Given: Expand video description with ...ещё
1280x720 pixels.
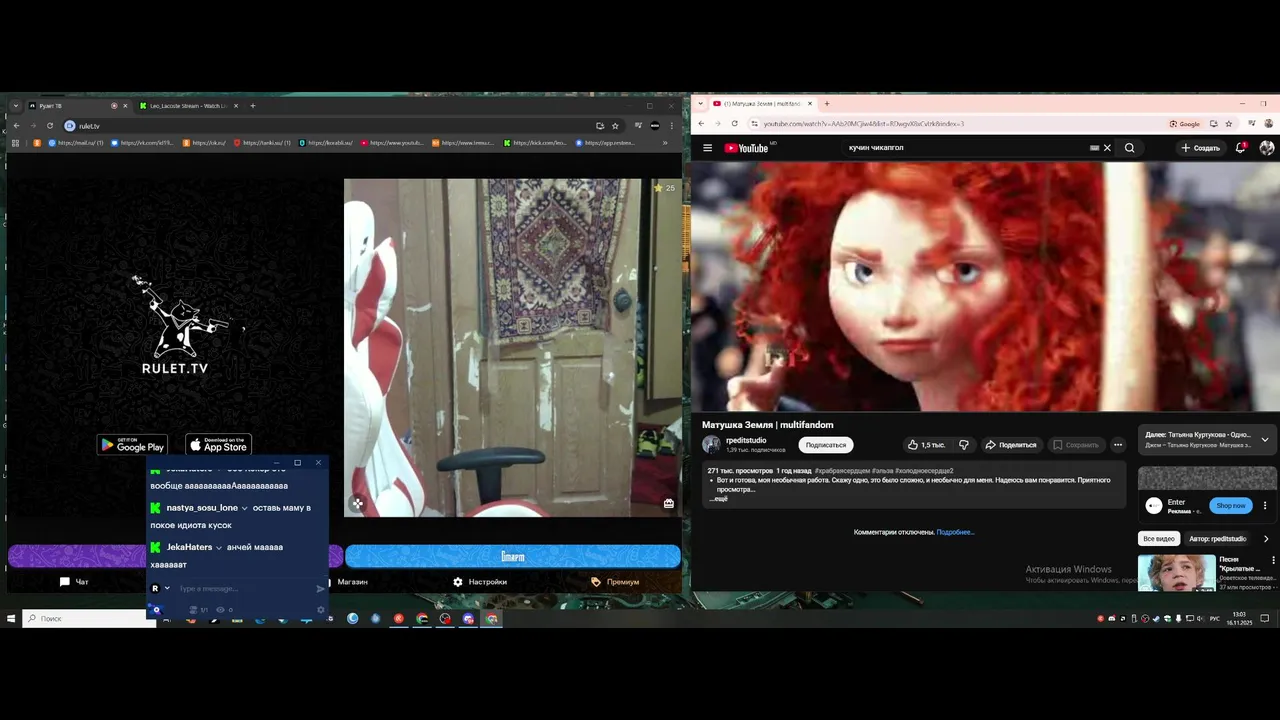Looking at the screenshot, I should click(x=719, y=498).
